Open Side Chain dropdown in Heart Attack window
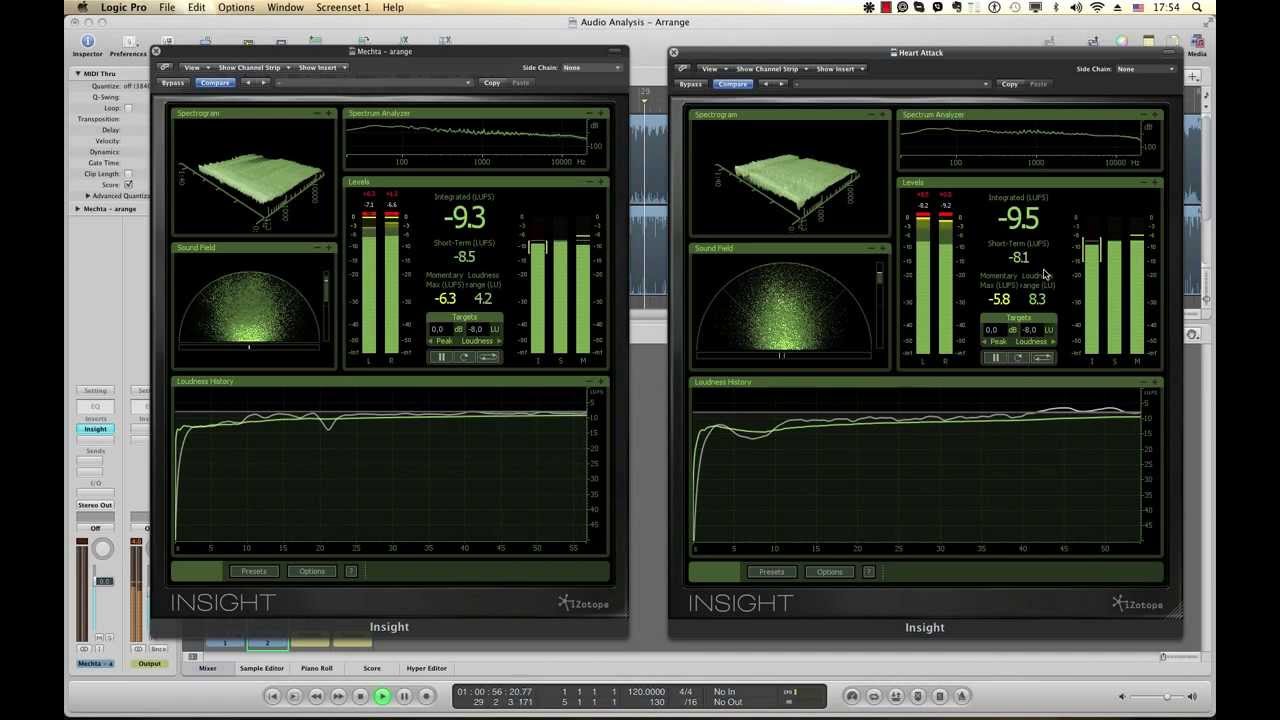1280x720 pixels. (1145, 69)
